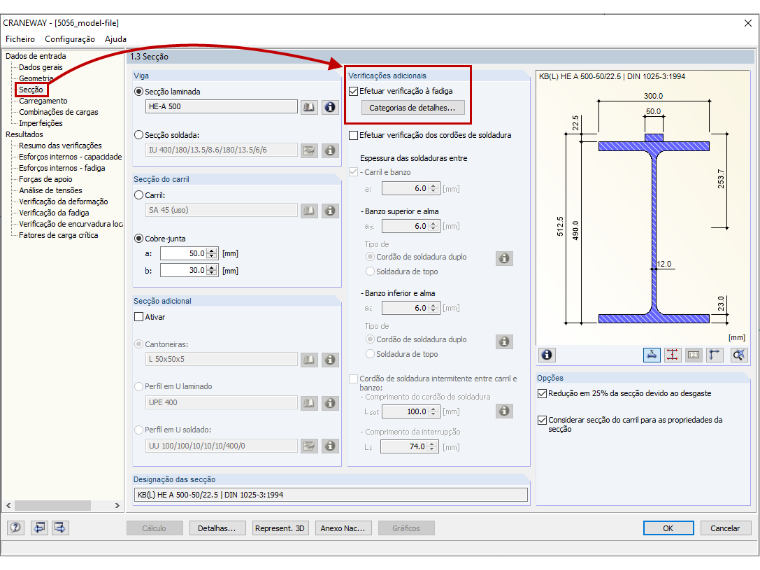Image resolution: width=760 pixels, height=570 pixels.
Task: Click the Cancelar button
Action: pyautogui.click(x=725, y=528)
